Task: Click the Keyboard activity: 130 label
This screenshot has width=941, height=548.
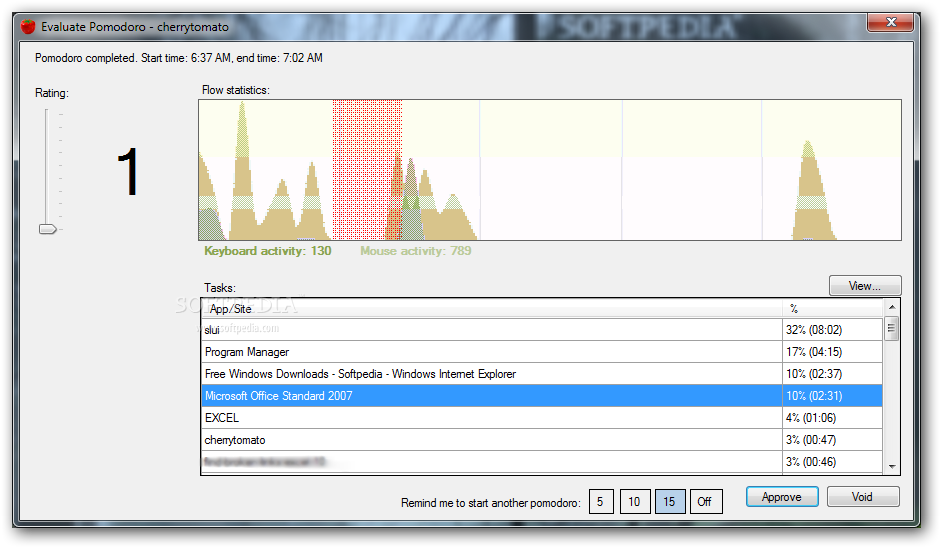Action: tap(268, 251)
